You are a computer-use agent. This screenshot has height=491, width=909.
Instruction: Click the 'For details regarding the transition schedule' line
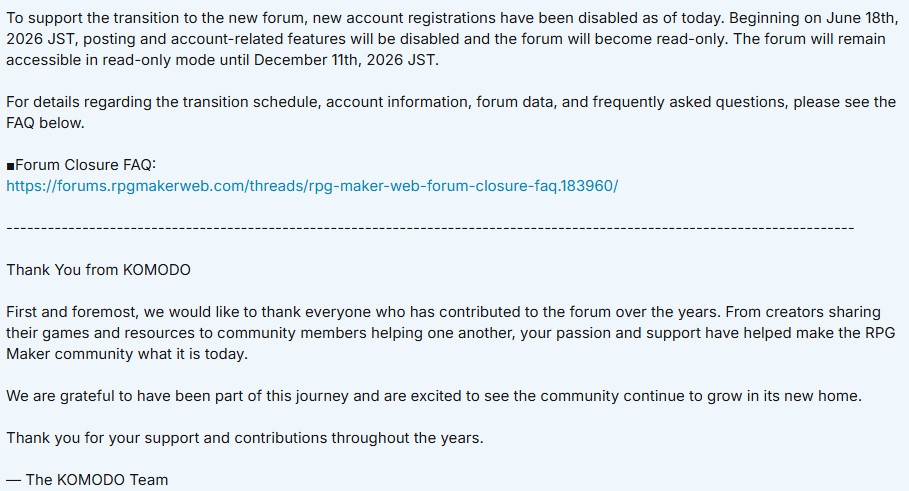coord(451,102)
